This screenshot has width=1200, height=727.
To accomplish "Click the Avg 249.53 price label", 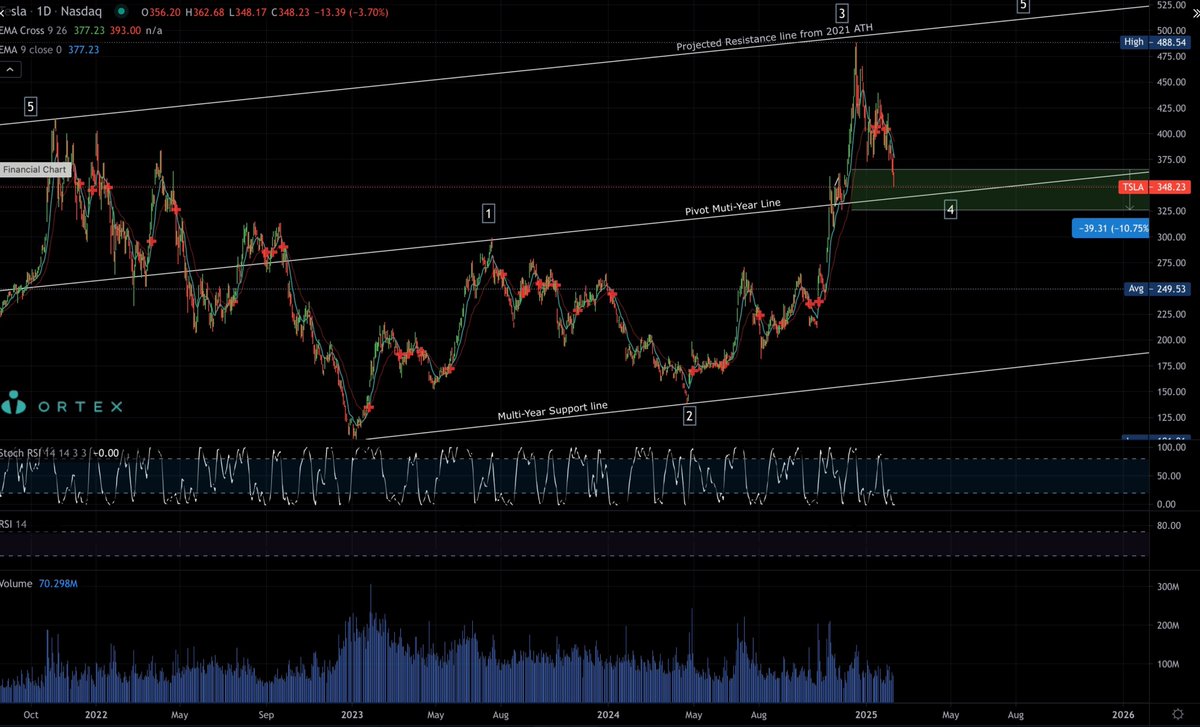I will click(x=1157, y=289).
